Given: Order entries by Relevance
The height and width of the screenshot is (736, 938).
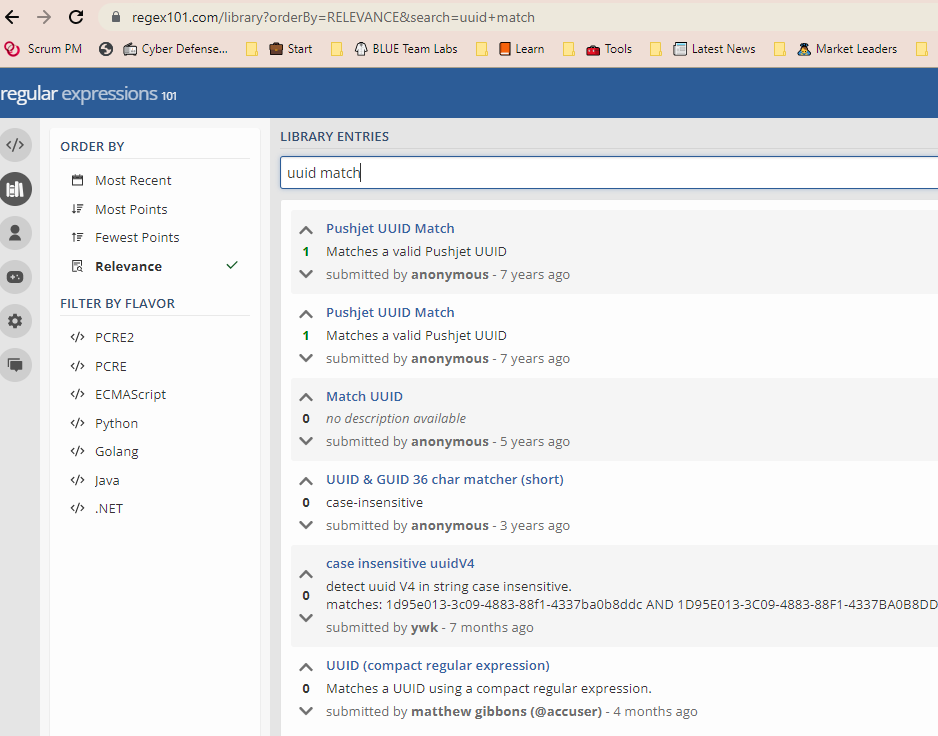Looking at the screenshot, I should click(154, 266).
